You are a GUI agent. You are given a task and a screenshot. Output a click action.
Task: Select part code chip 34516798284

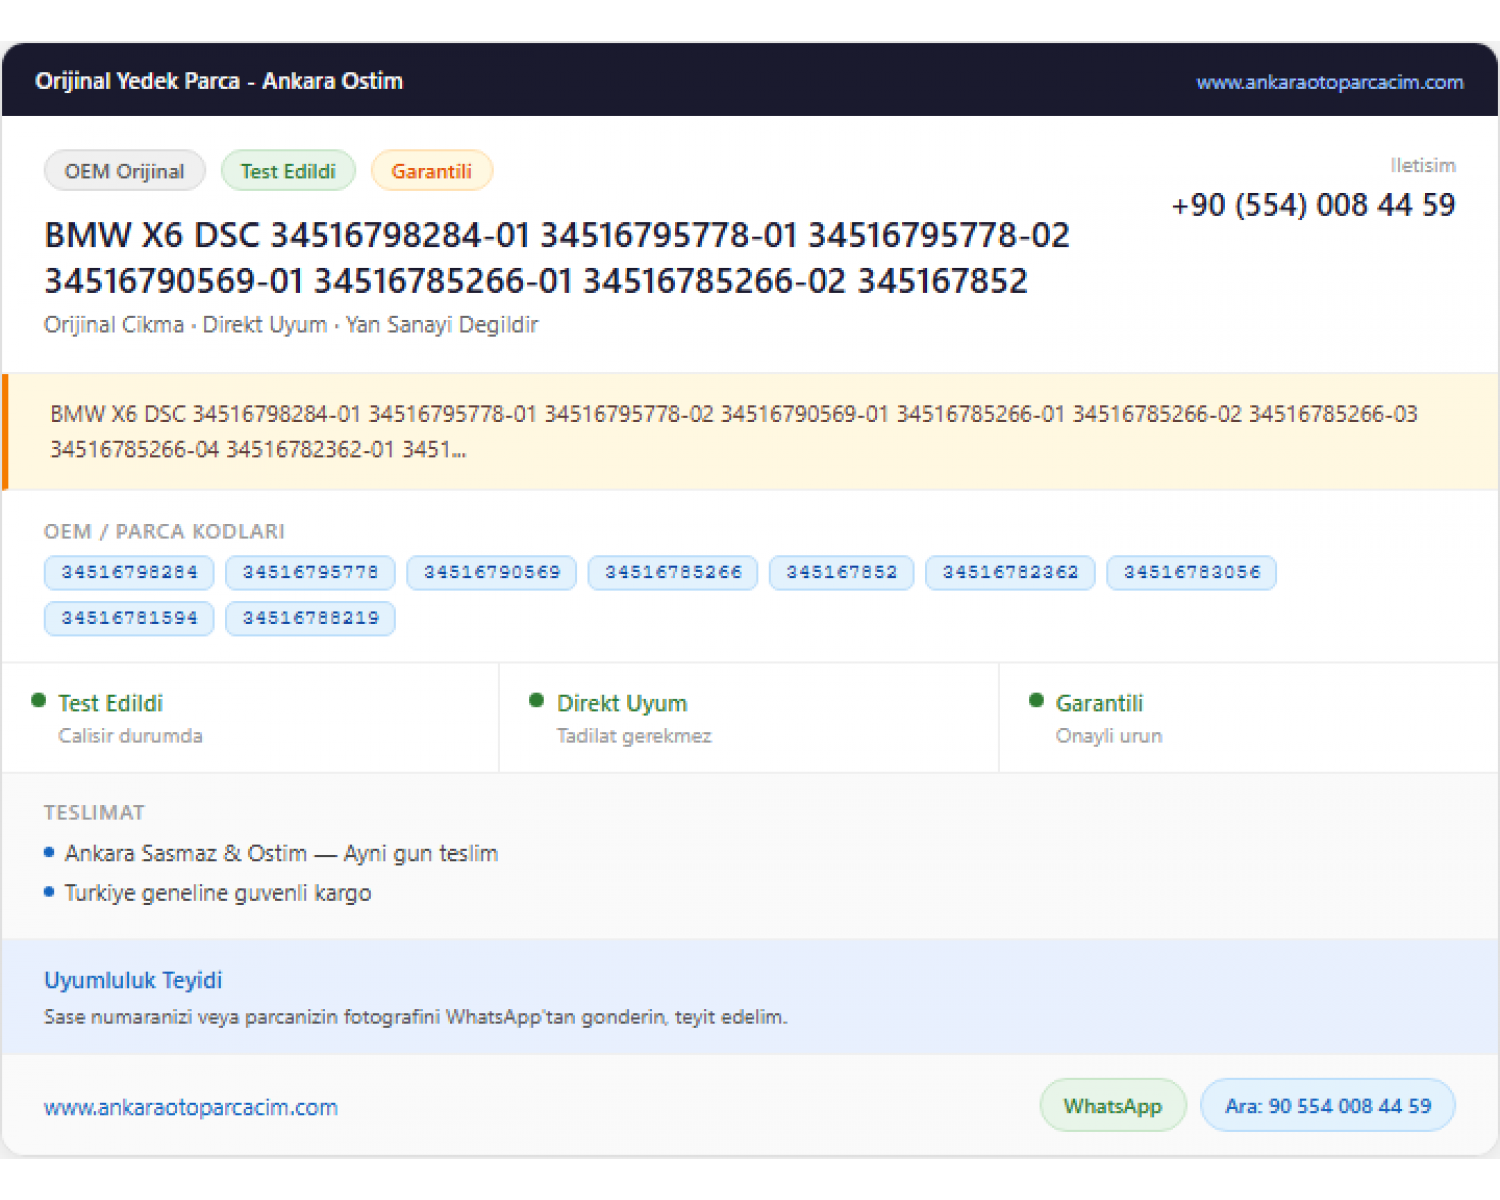(x=129, y=573)
